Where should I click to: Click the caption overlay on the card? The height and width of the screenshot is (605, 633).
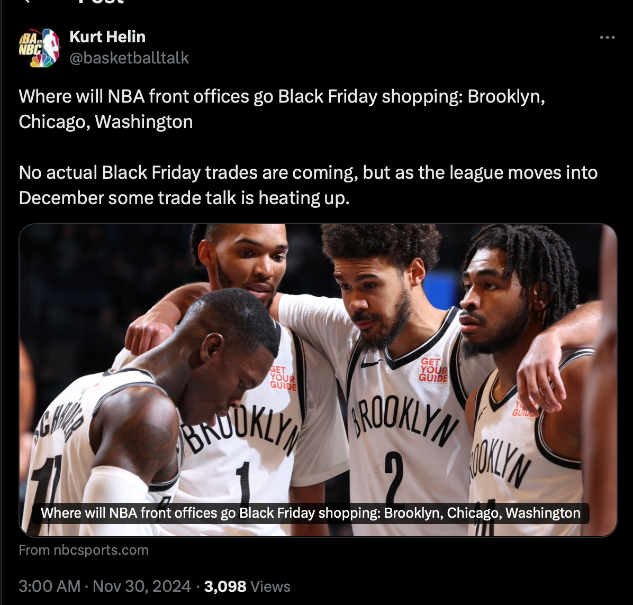coord(310,513)
